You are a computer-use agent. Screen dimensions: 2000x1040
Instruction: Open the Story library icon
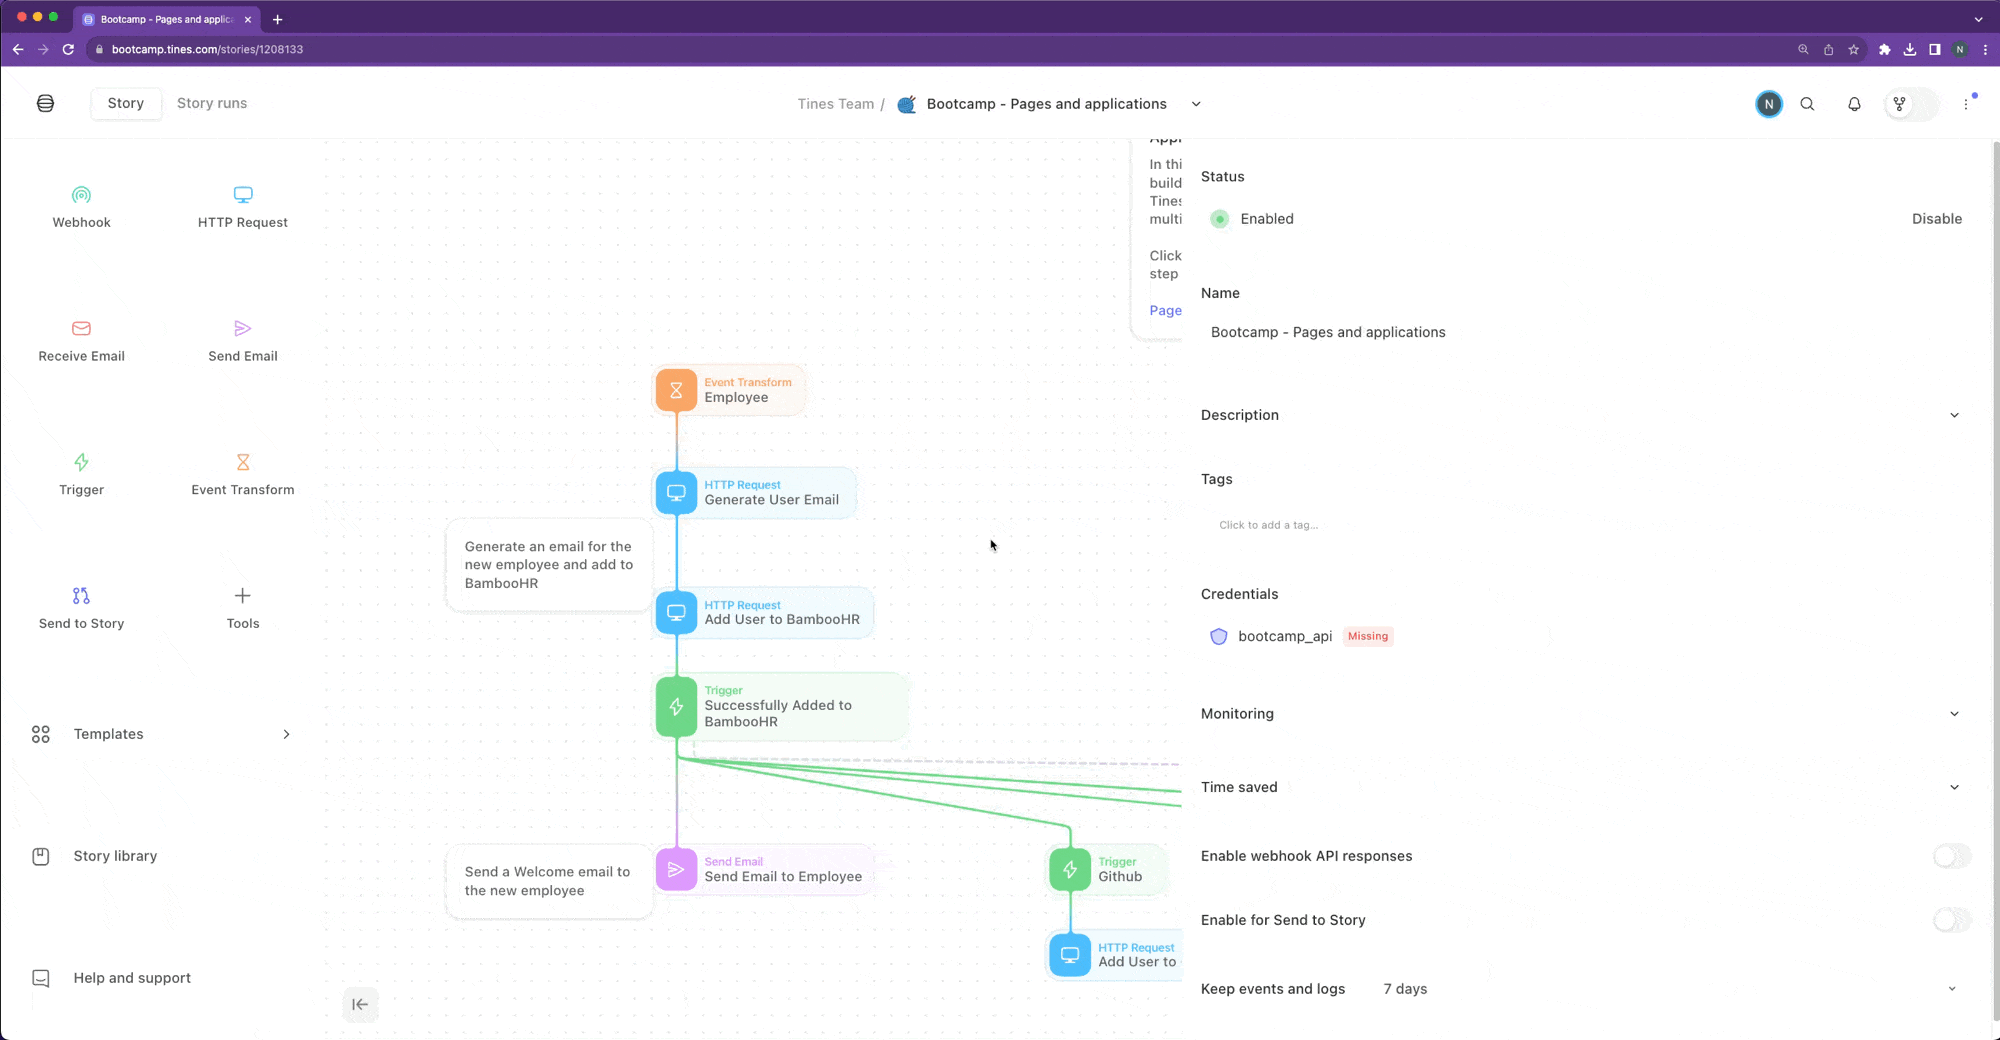click(x=41, y=856)
